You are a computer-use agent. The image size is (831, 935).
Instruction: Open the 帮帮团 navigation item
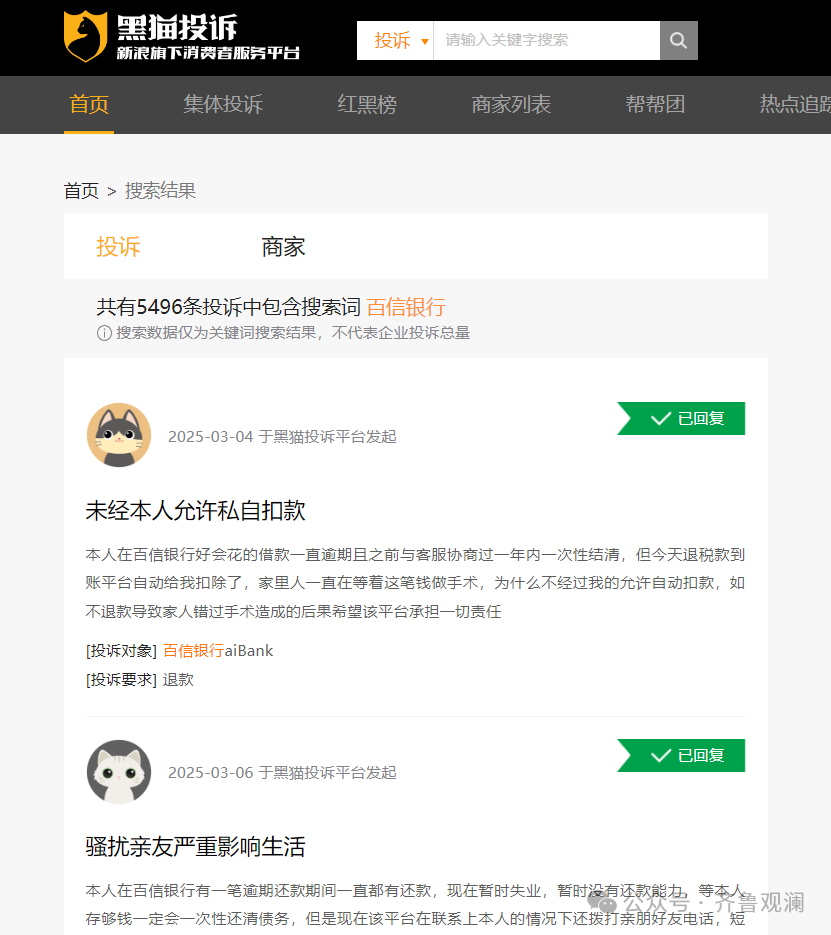pos(655,104)
